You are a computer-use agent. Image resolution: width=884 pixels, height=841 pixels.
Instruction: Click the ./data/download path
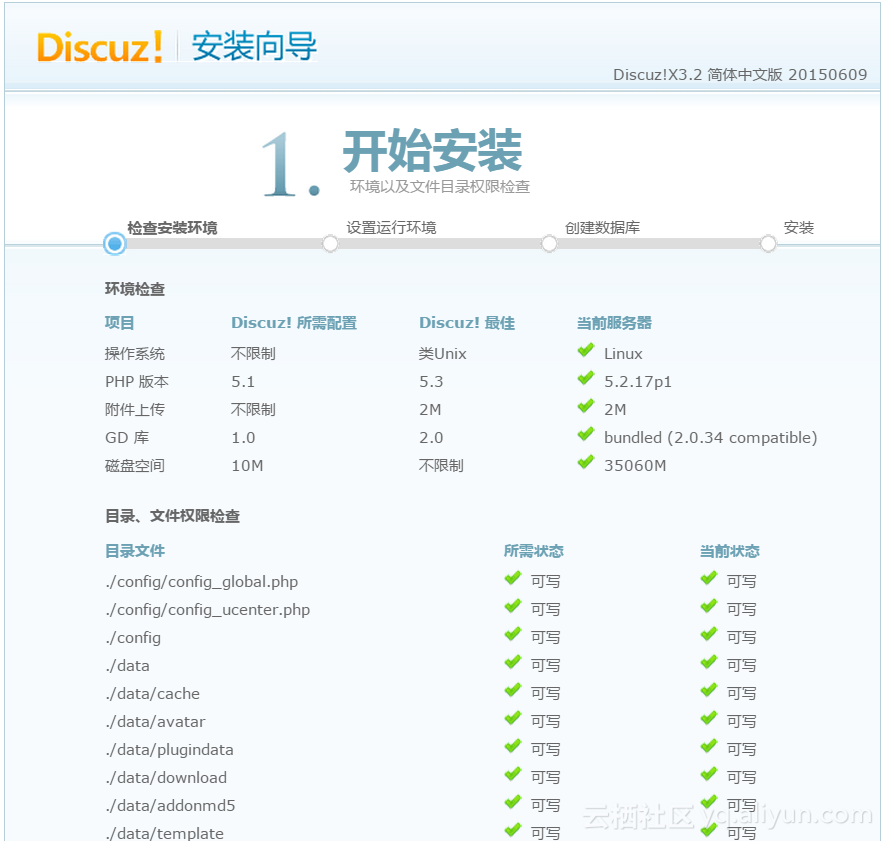(x=166, y=778)
